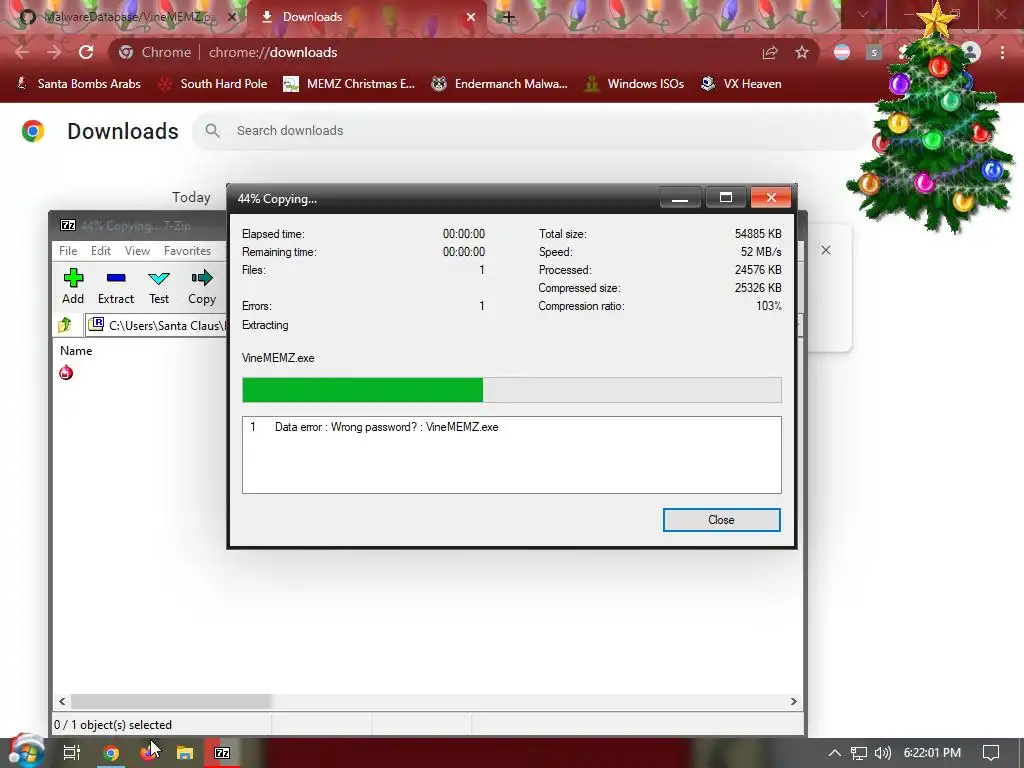Image resolution: width=1024 pixels, height=768 pixels.
Task: Click the up-folder icon in 7-Zip
Action: coord(65,325)
